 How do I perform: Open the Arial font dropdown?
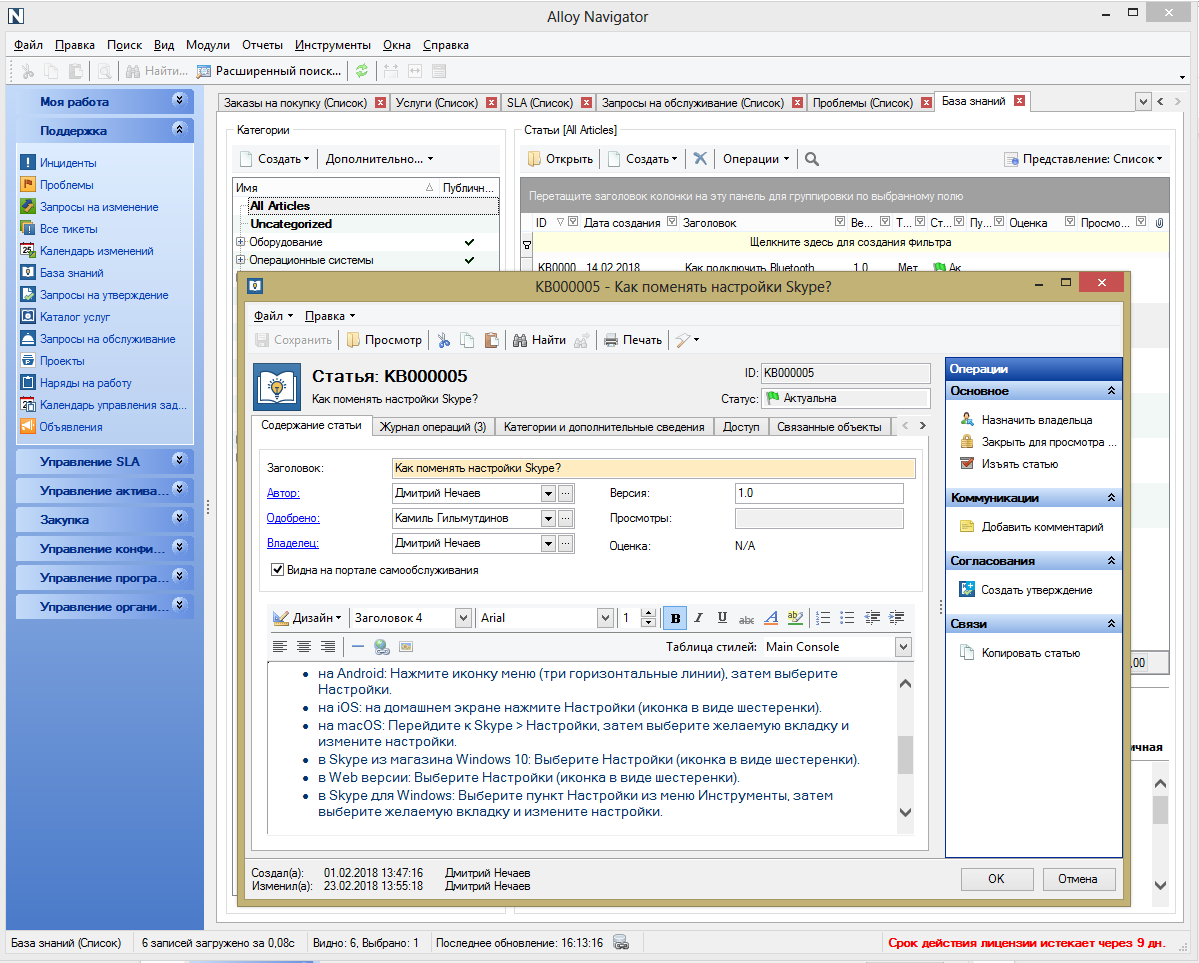pos(606,618)
